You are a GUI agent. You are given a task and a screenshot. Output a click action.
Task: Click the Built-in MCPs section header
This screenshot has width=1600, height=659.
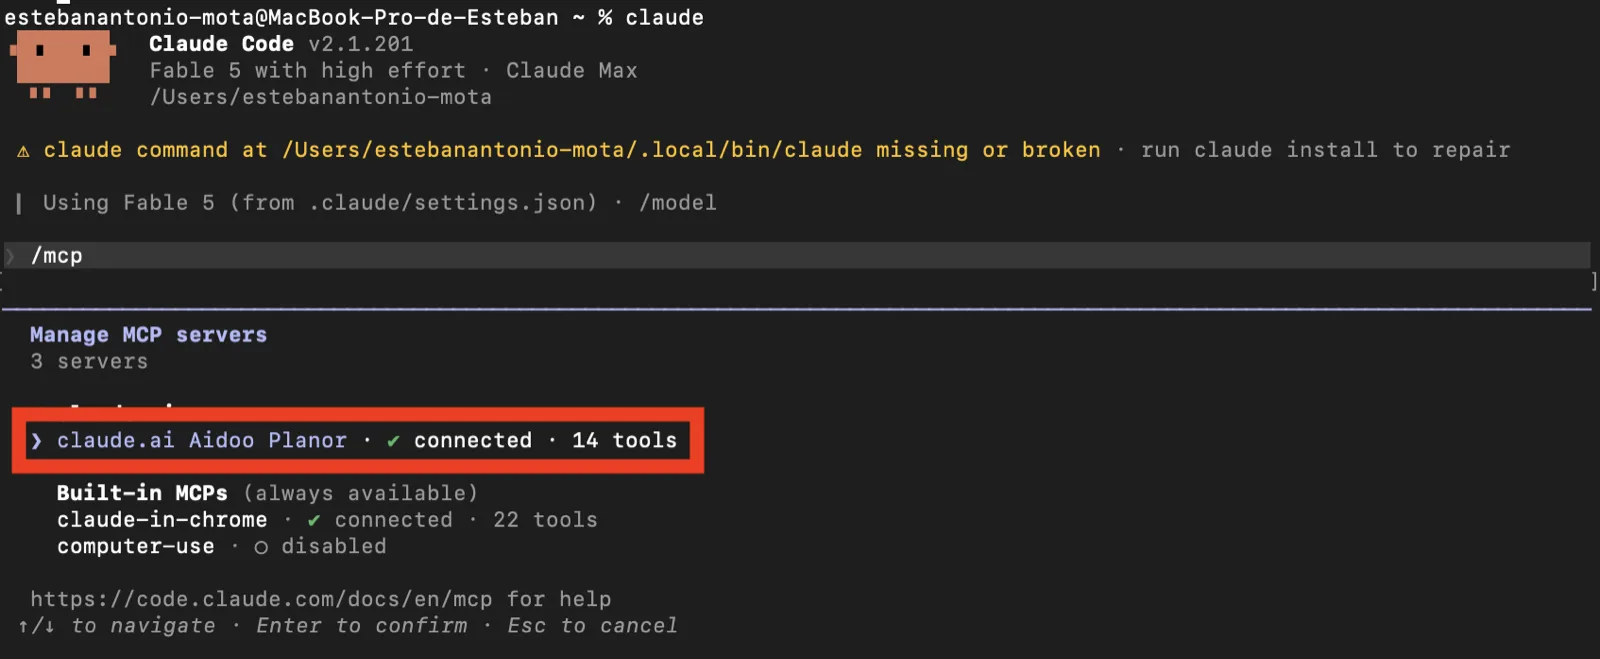click(x=142, y=493)
